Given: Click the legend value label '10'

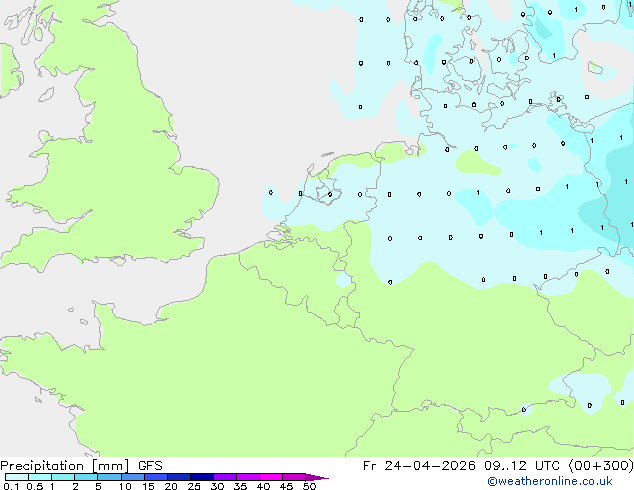Looking at the screenshot, I should pos(125,486).
